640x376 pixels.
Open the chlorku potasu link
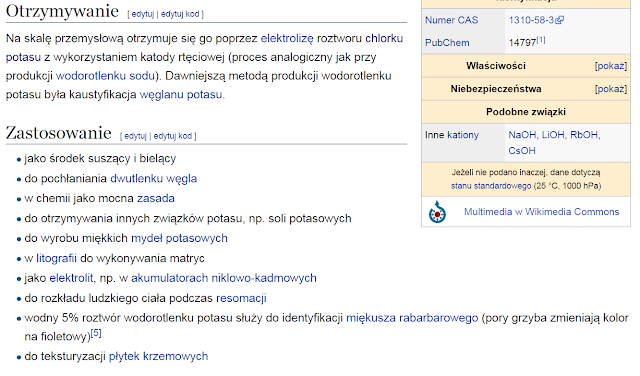coord(384,38)
